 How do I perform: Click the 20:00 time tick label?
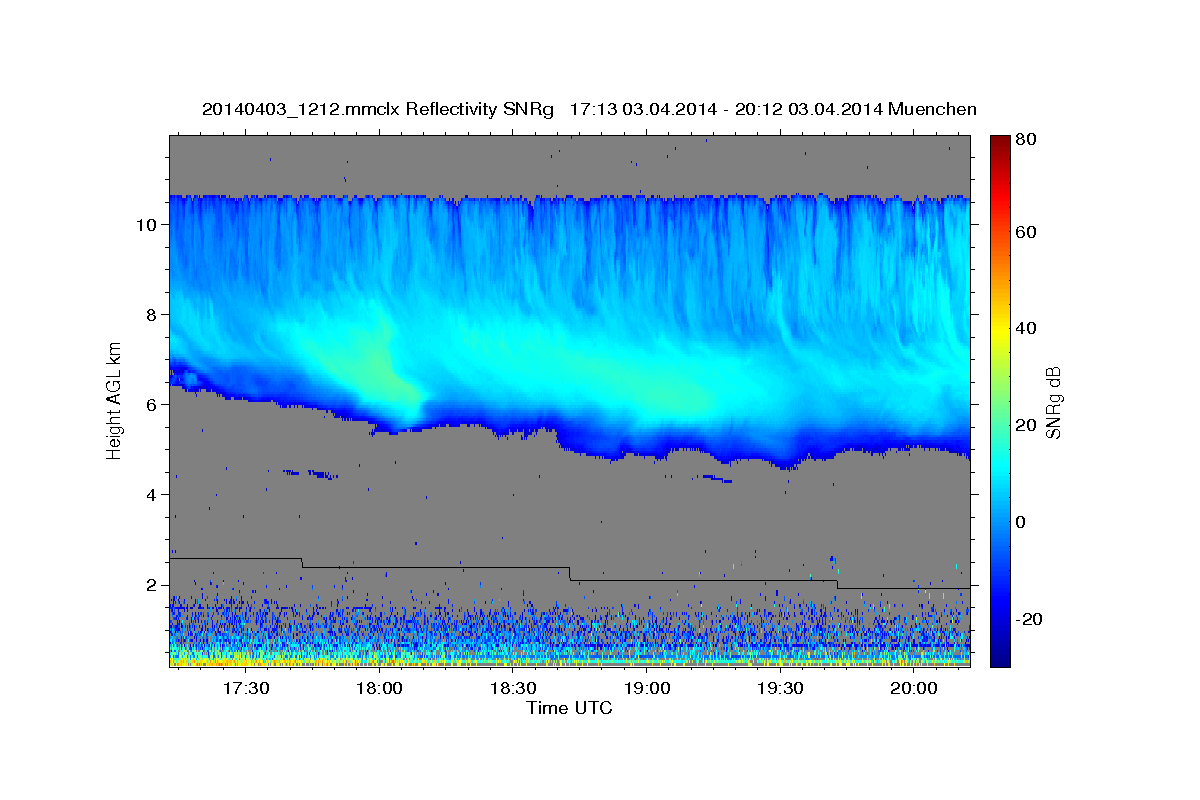pos(914,688)
